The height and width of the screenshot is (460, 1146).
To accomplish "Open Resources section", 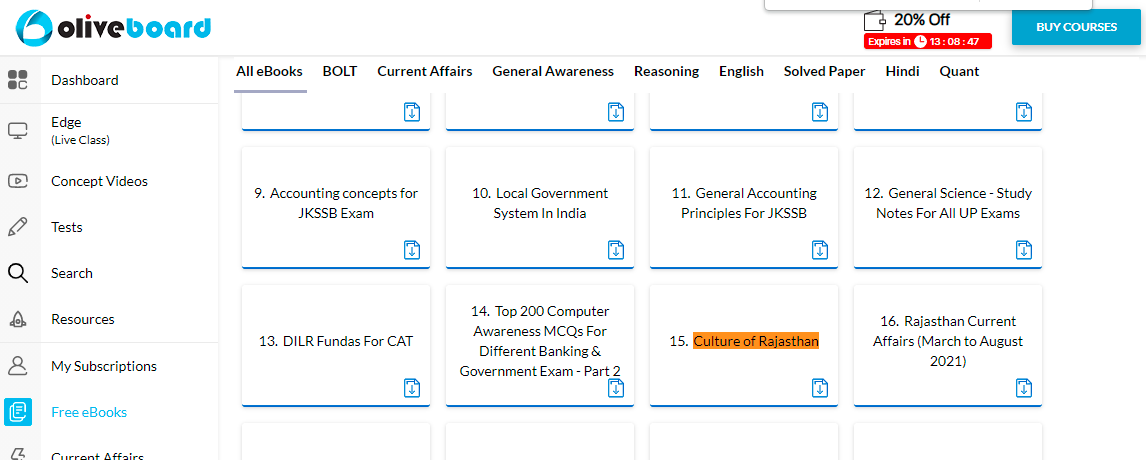I will (83, 320).
